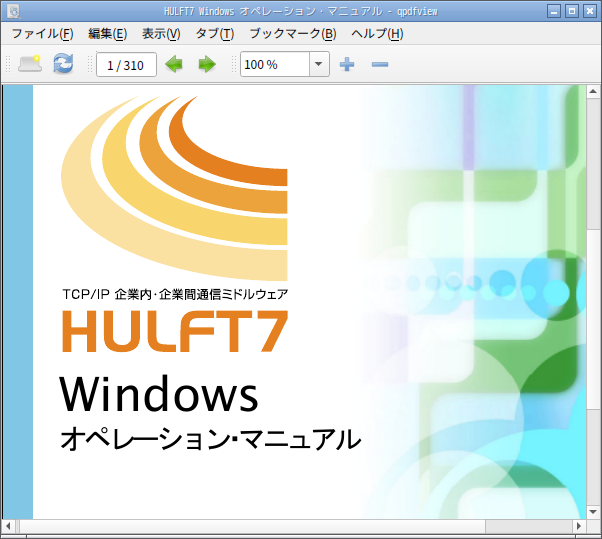Click the horizontal scrollbar left arrow
Screen dimensions: 602x539
click(x=8, y=526)
